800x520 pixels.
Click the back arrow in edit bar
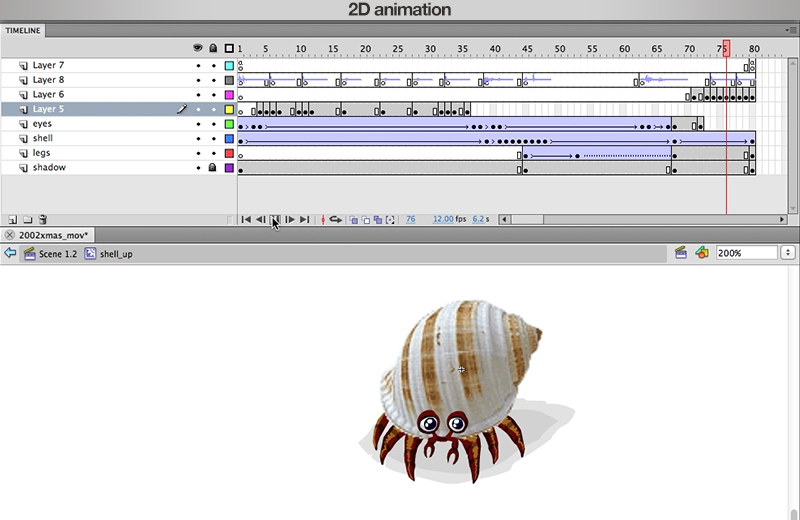11,254
